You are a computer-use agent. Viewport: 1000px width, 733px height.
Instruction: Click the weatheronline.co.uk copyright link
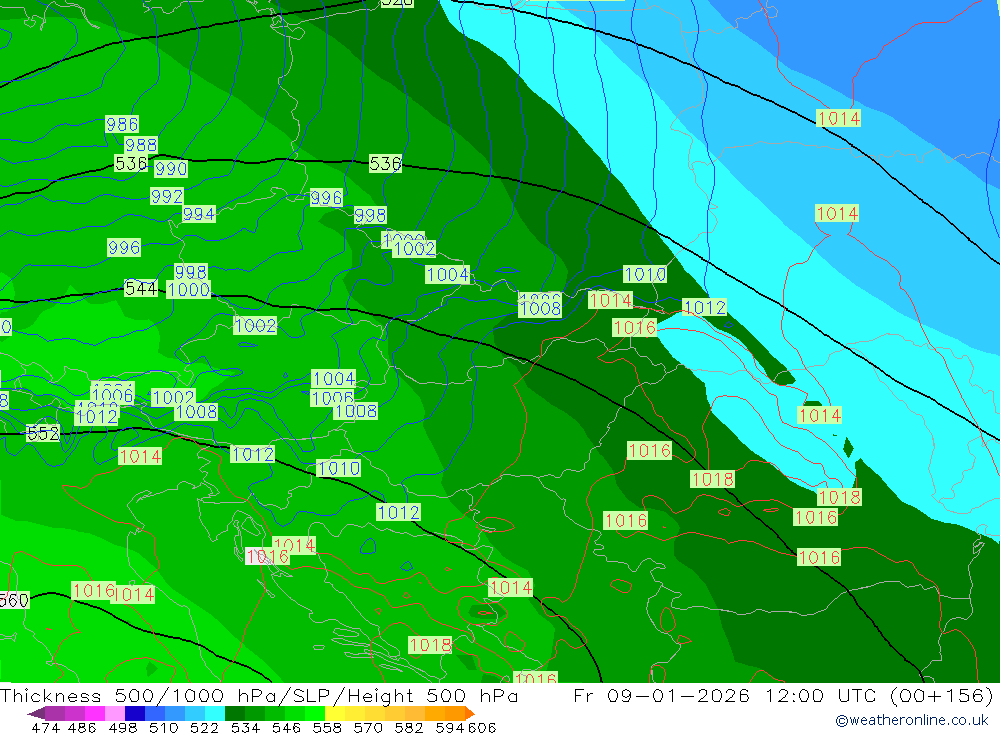[x=911, y=720]
